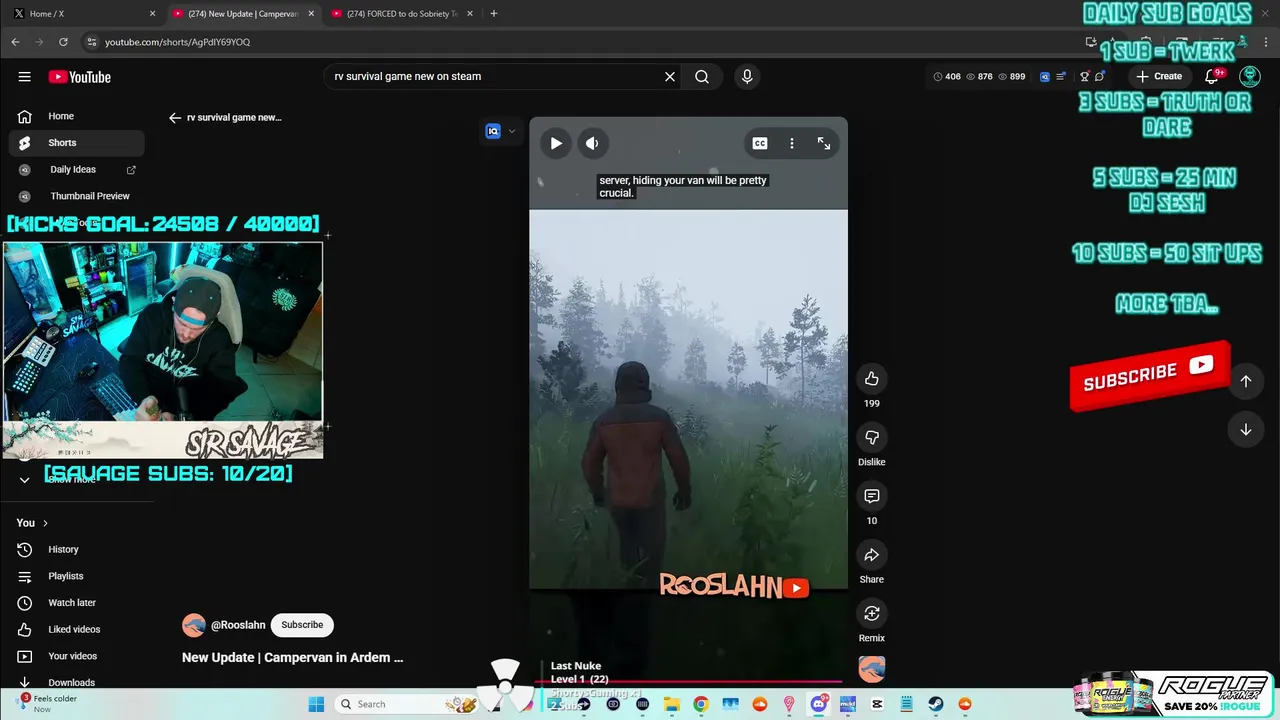Open File Explorer from the taskbar
1280x720 pixels.
(x=671, y=704)
